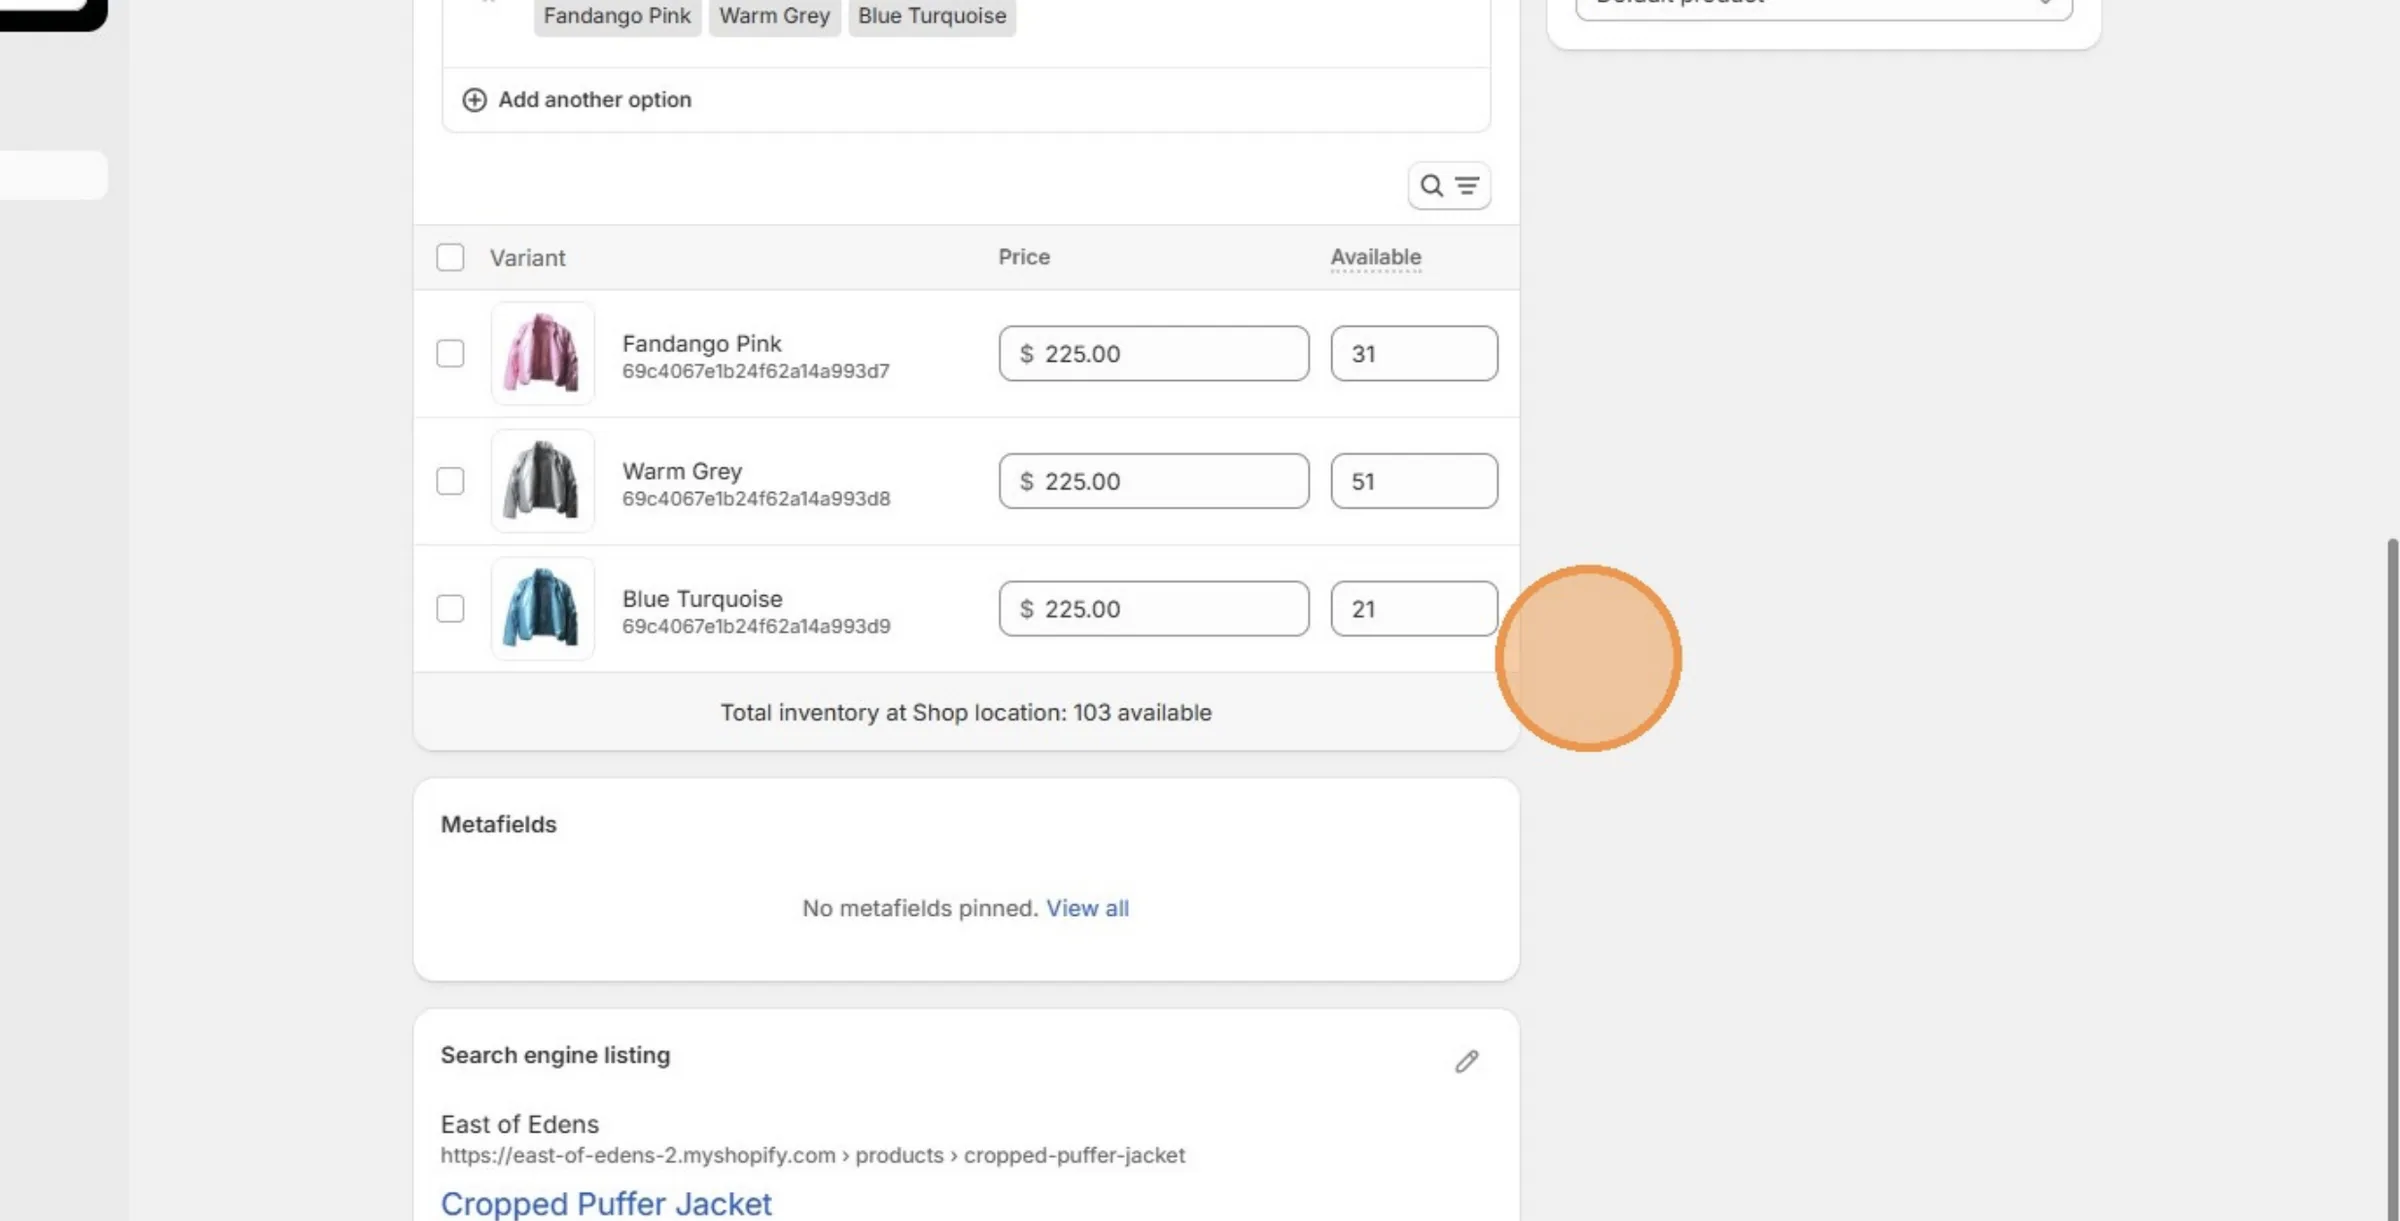Click the myshopify product URL text

click(812, 1155)
